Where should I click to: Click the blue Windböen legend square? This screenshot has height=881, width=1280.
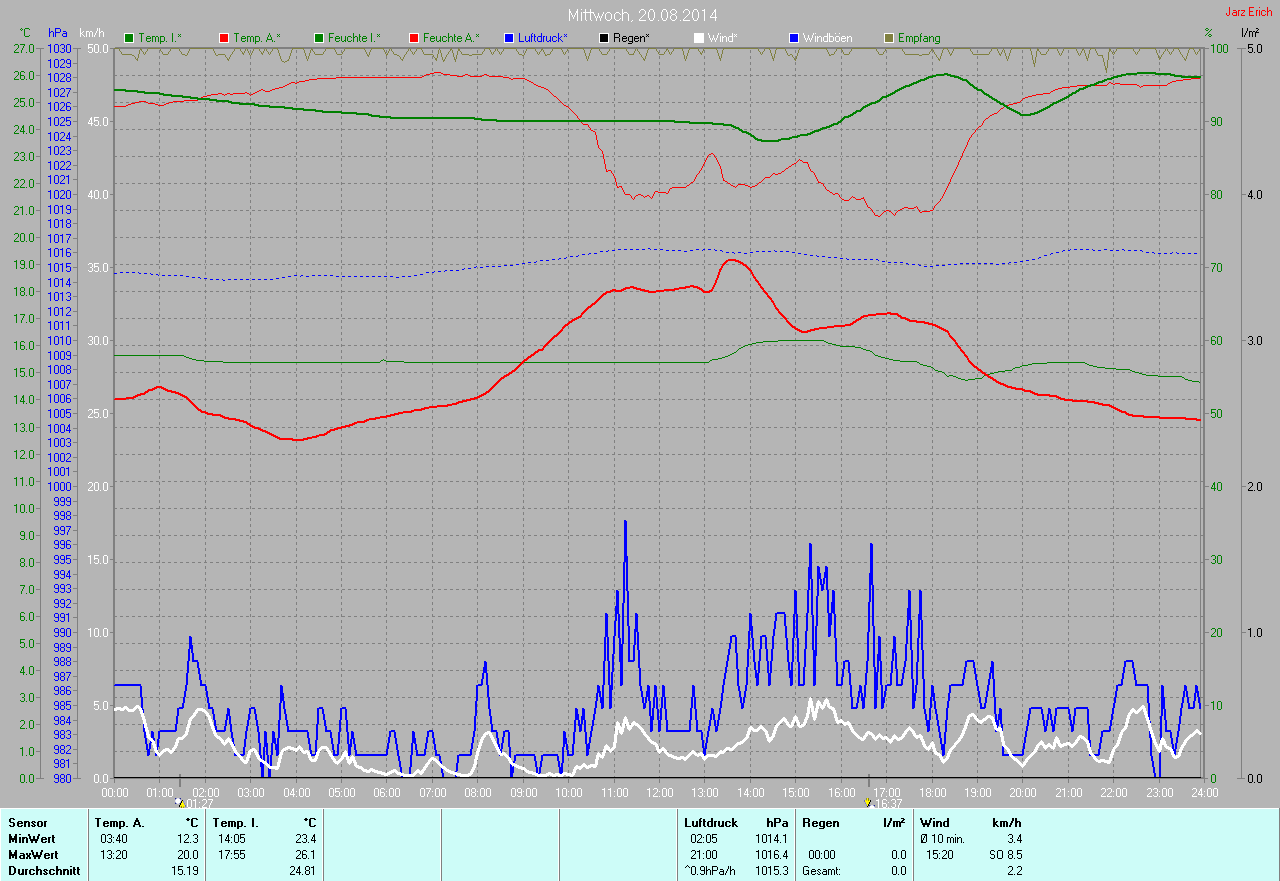[x=794, y=38]
